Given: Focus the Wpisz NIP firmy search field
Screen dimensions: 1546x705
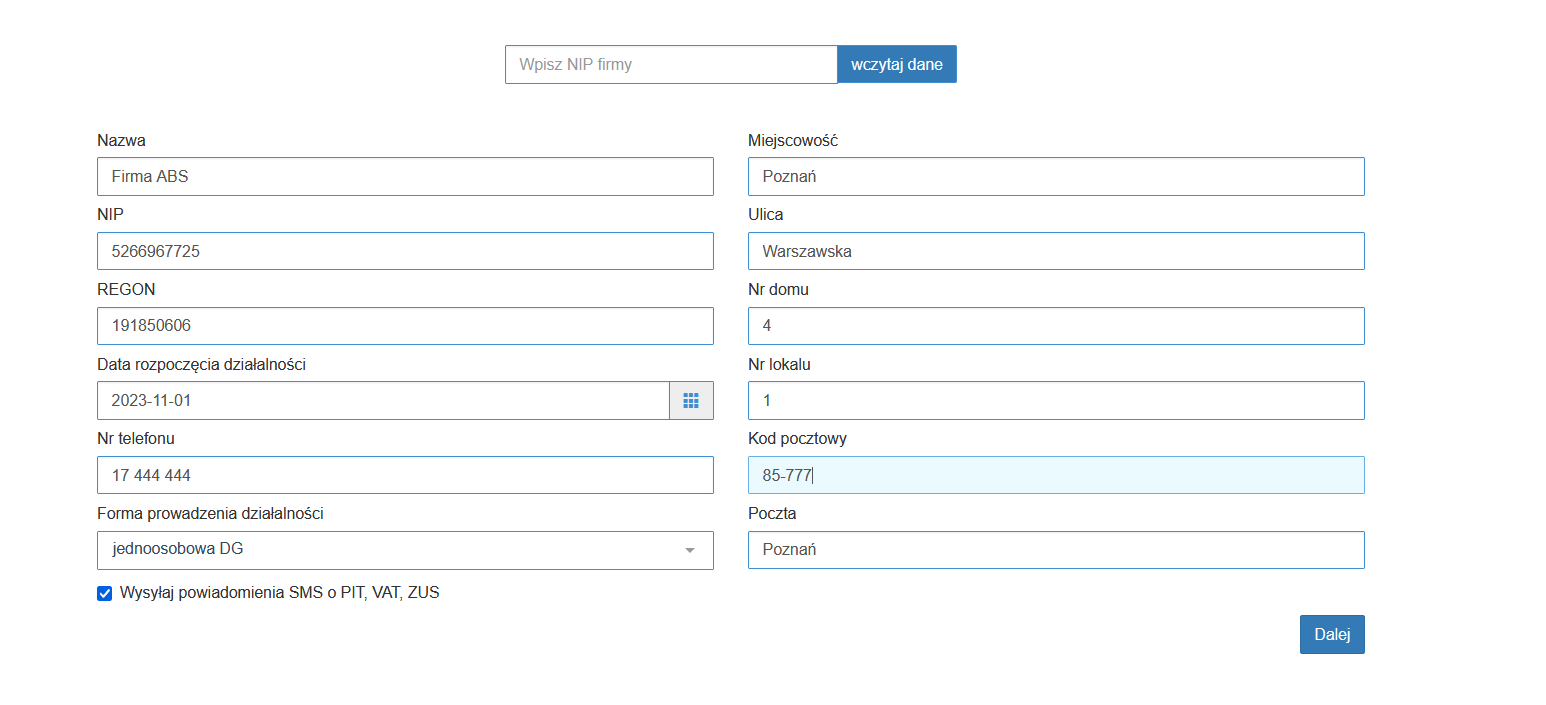Looking at the screenshot, I should click(x=670, y=64).
